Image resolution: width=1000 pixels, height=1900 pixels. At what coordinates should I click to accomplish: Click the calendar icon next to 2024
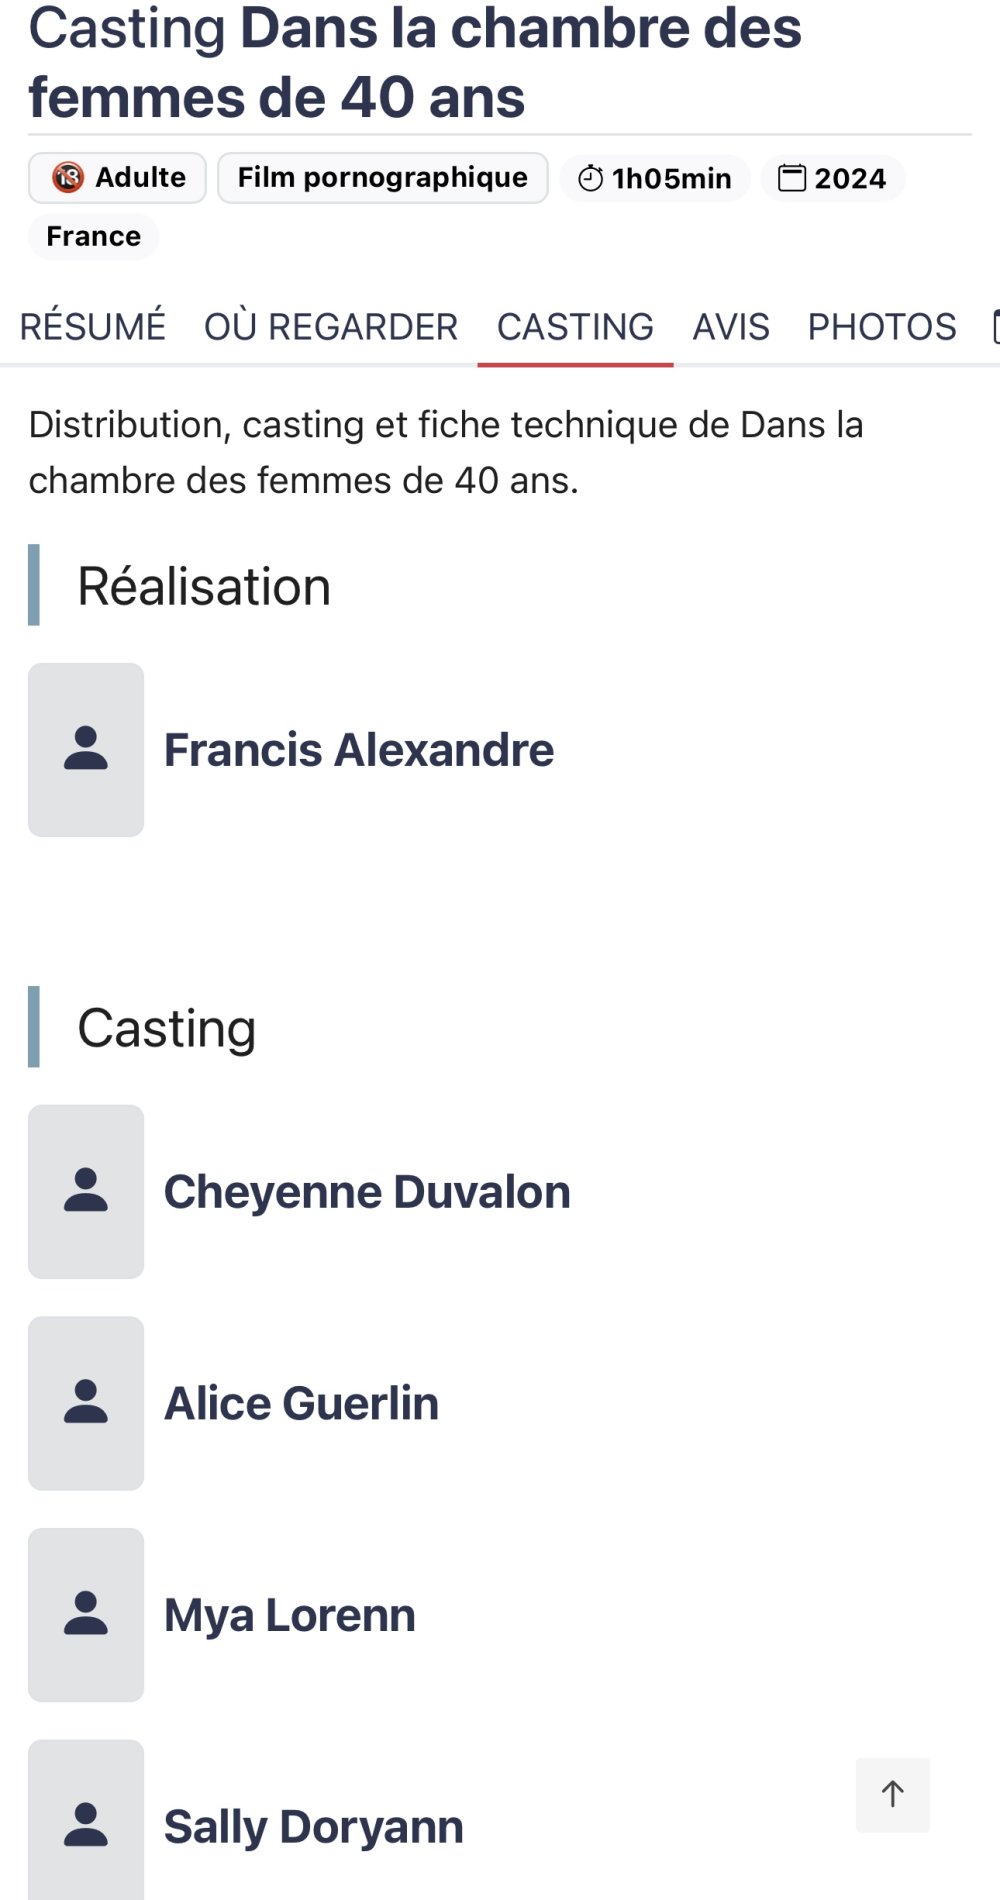792,178
